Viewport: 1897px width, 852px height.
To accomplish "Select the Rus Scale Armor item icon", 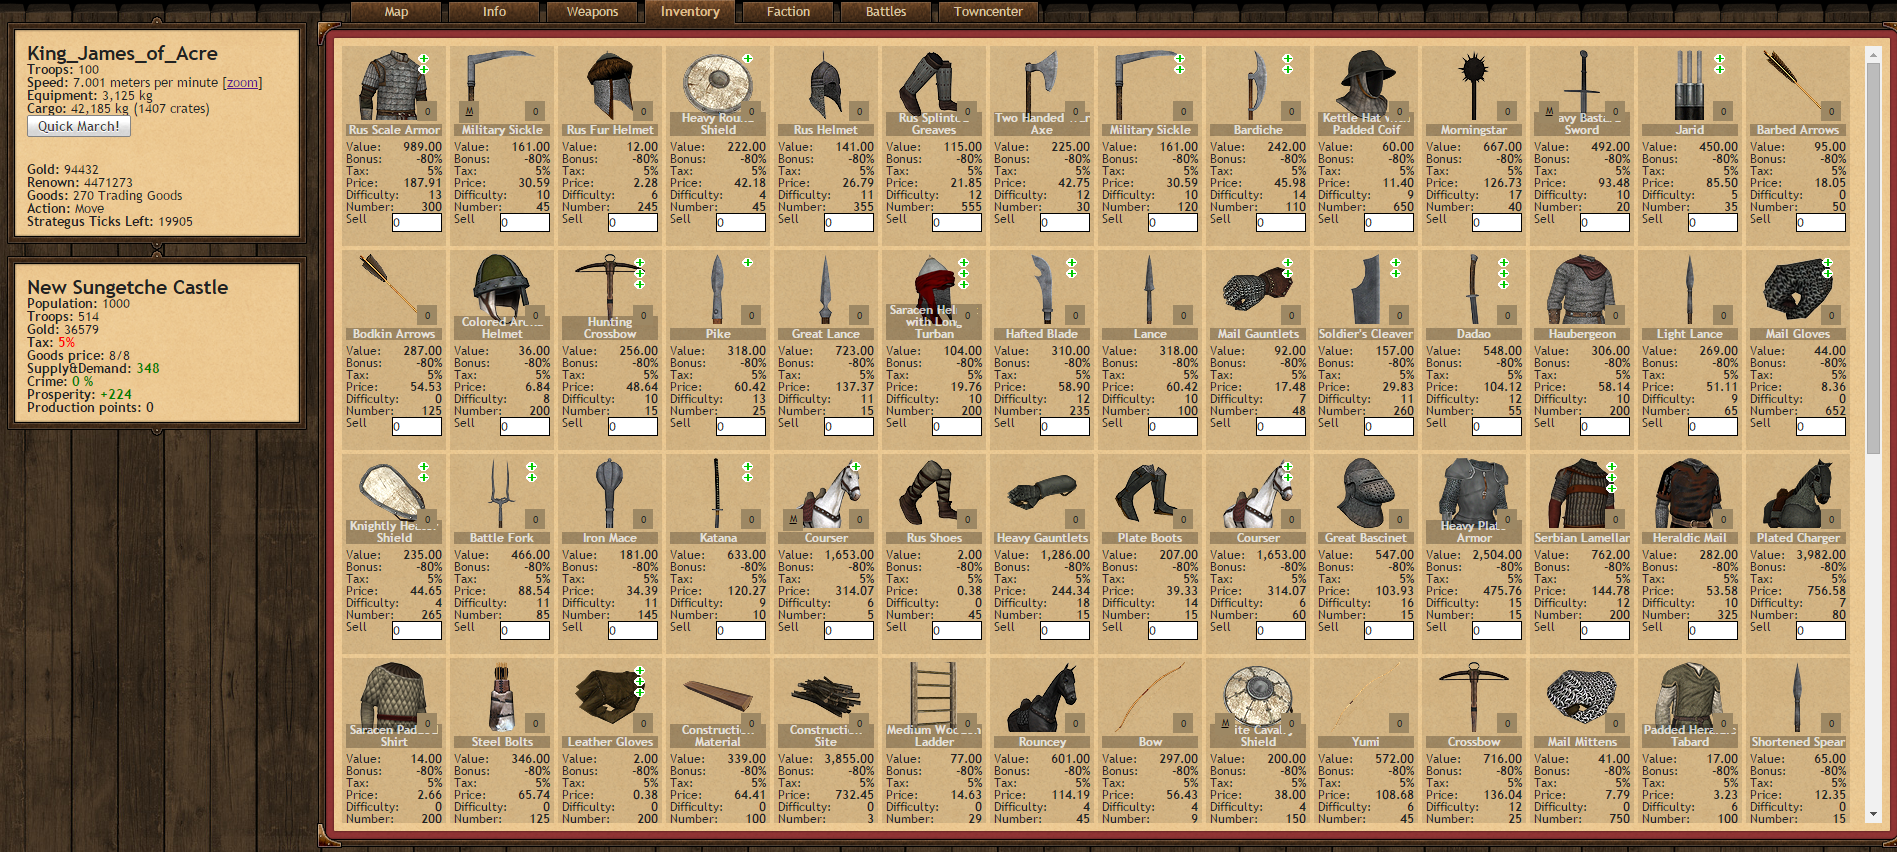I will [x=394, y=86].
